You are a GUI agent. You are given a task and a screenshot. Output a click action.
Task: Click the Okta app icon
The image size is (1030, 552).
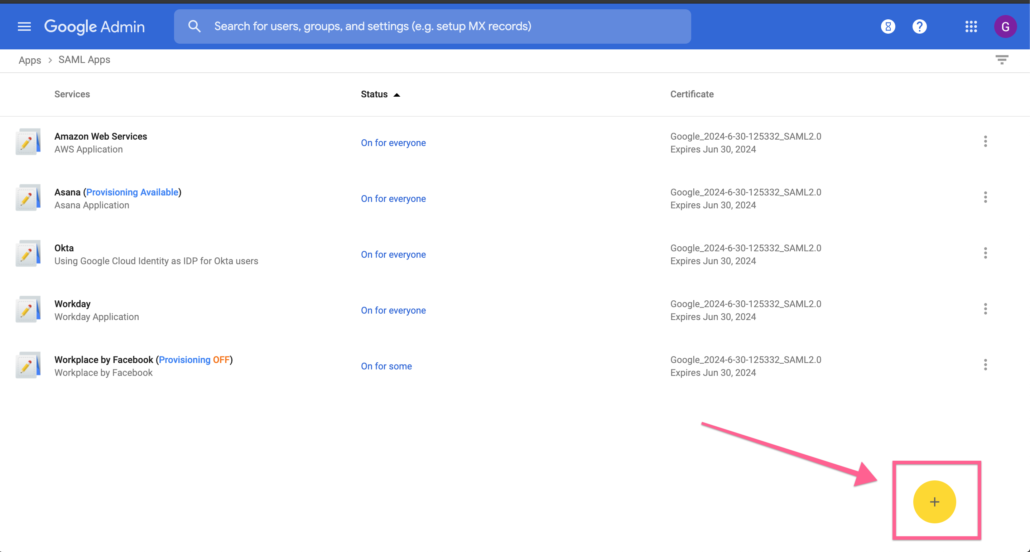point(28,254)
